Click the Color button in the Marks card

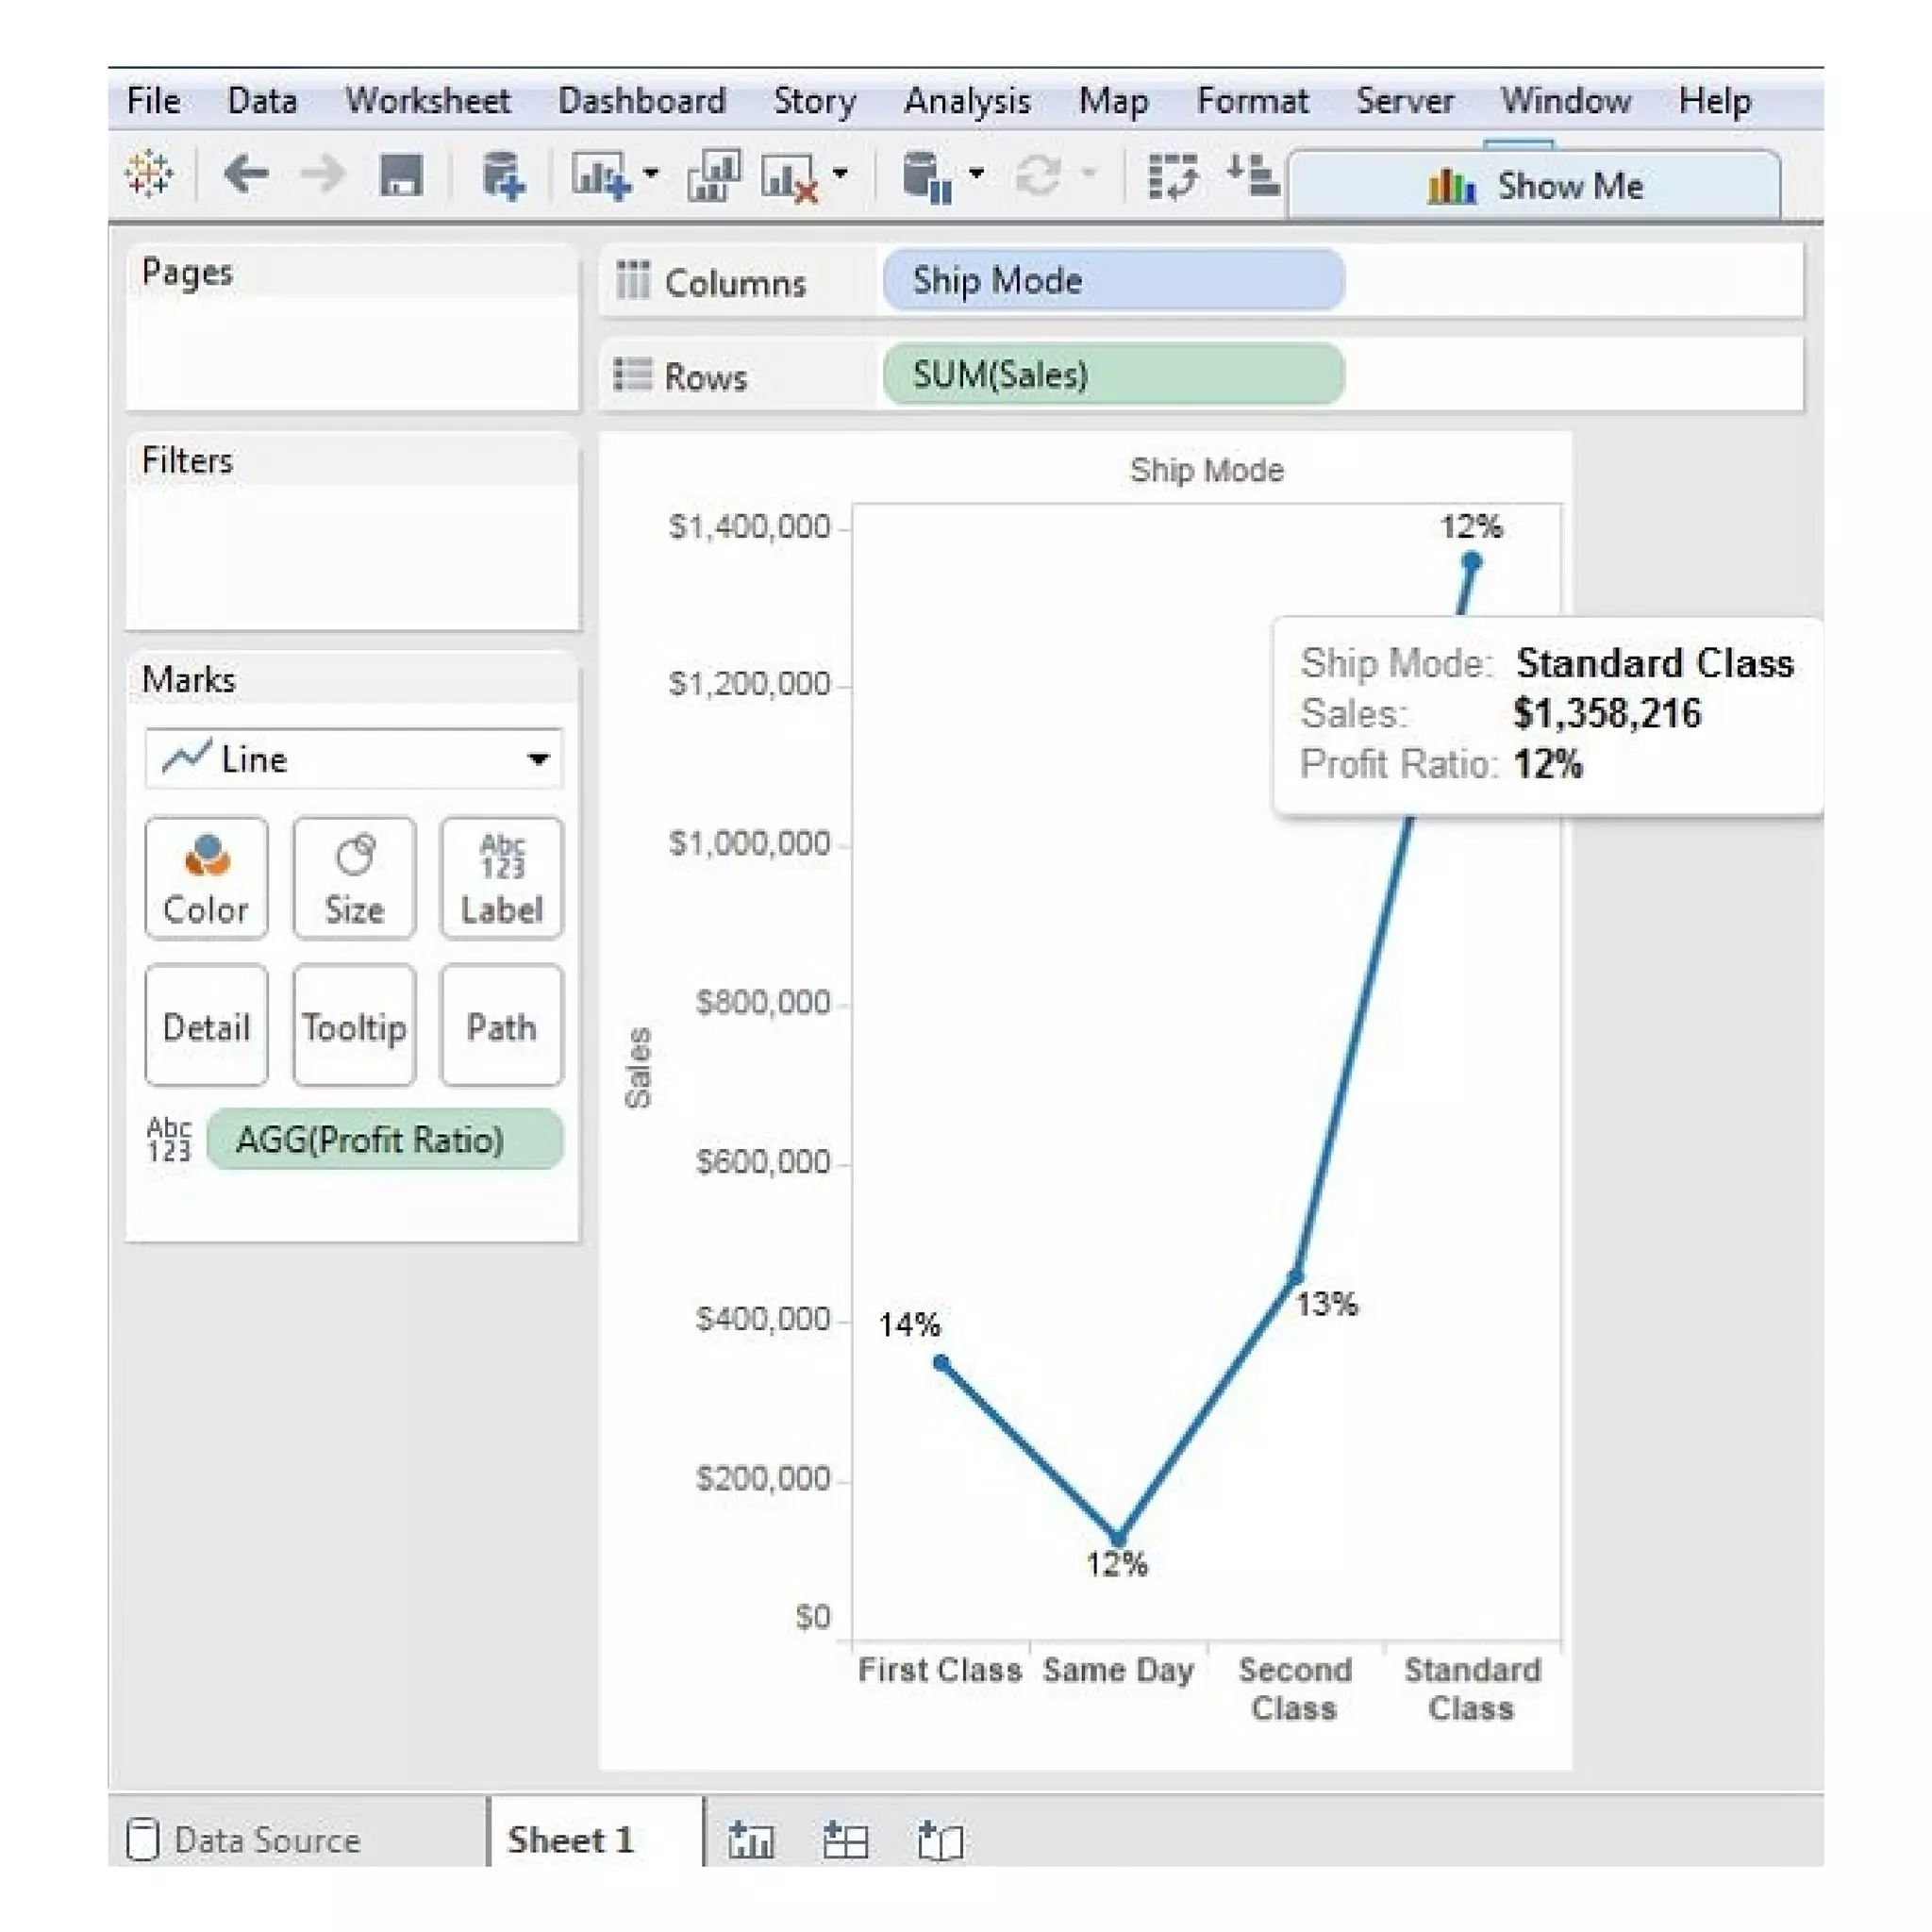(x=206, y=878)
